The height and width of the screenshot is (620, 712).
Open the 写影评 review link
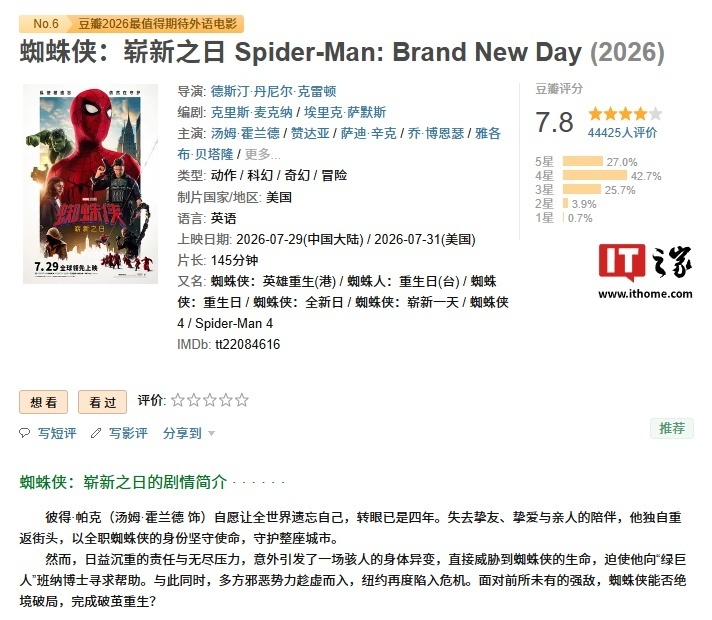pos(128,433)
